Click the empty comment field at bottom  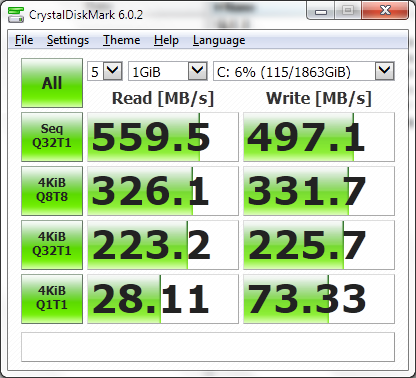click(x=208, y=347)
